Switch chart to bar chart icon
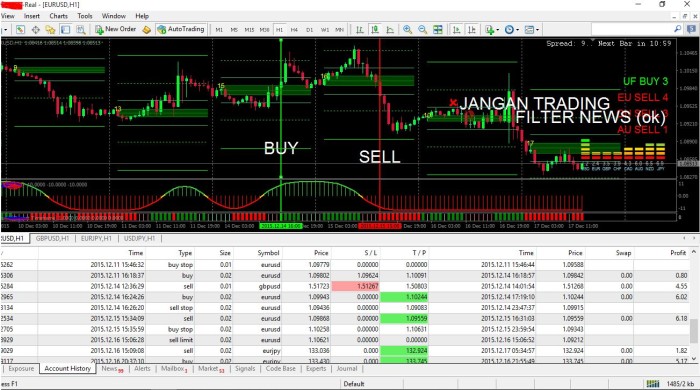700x390 pixels. point(360,29)
